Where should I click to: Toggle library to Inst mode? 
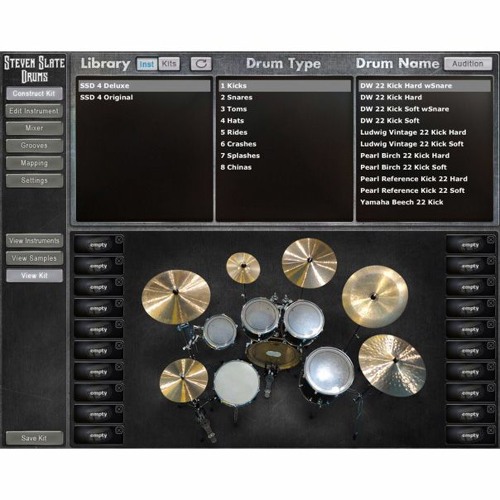[x=147, y=64]
